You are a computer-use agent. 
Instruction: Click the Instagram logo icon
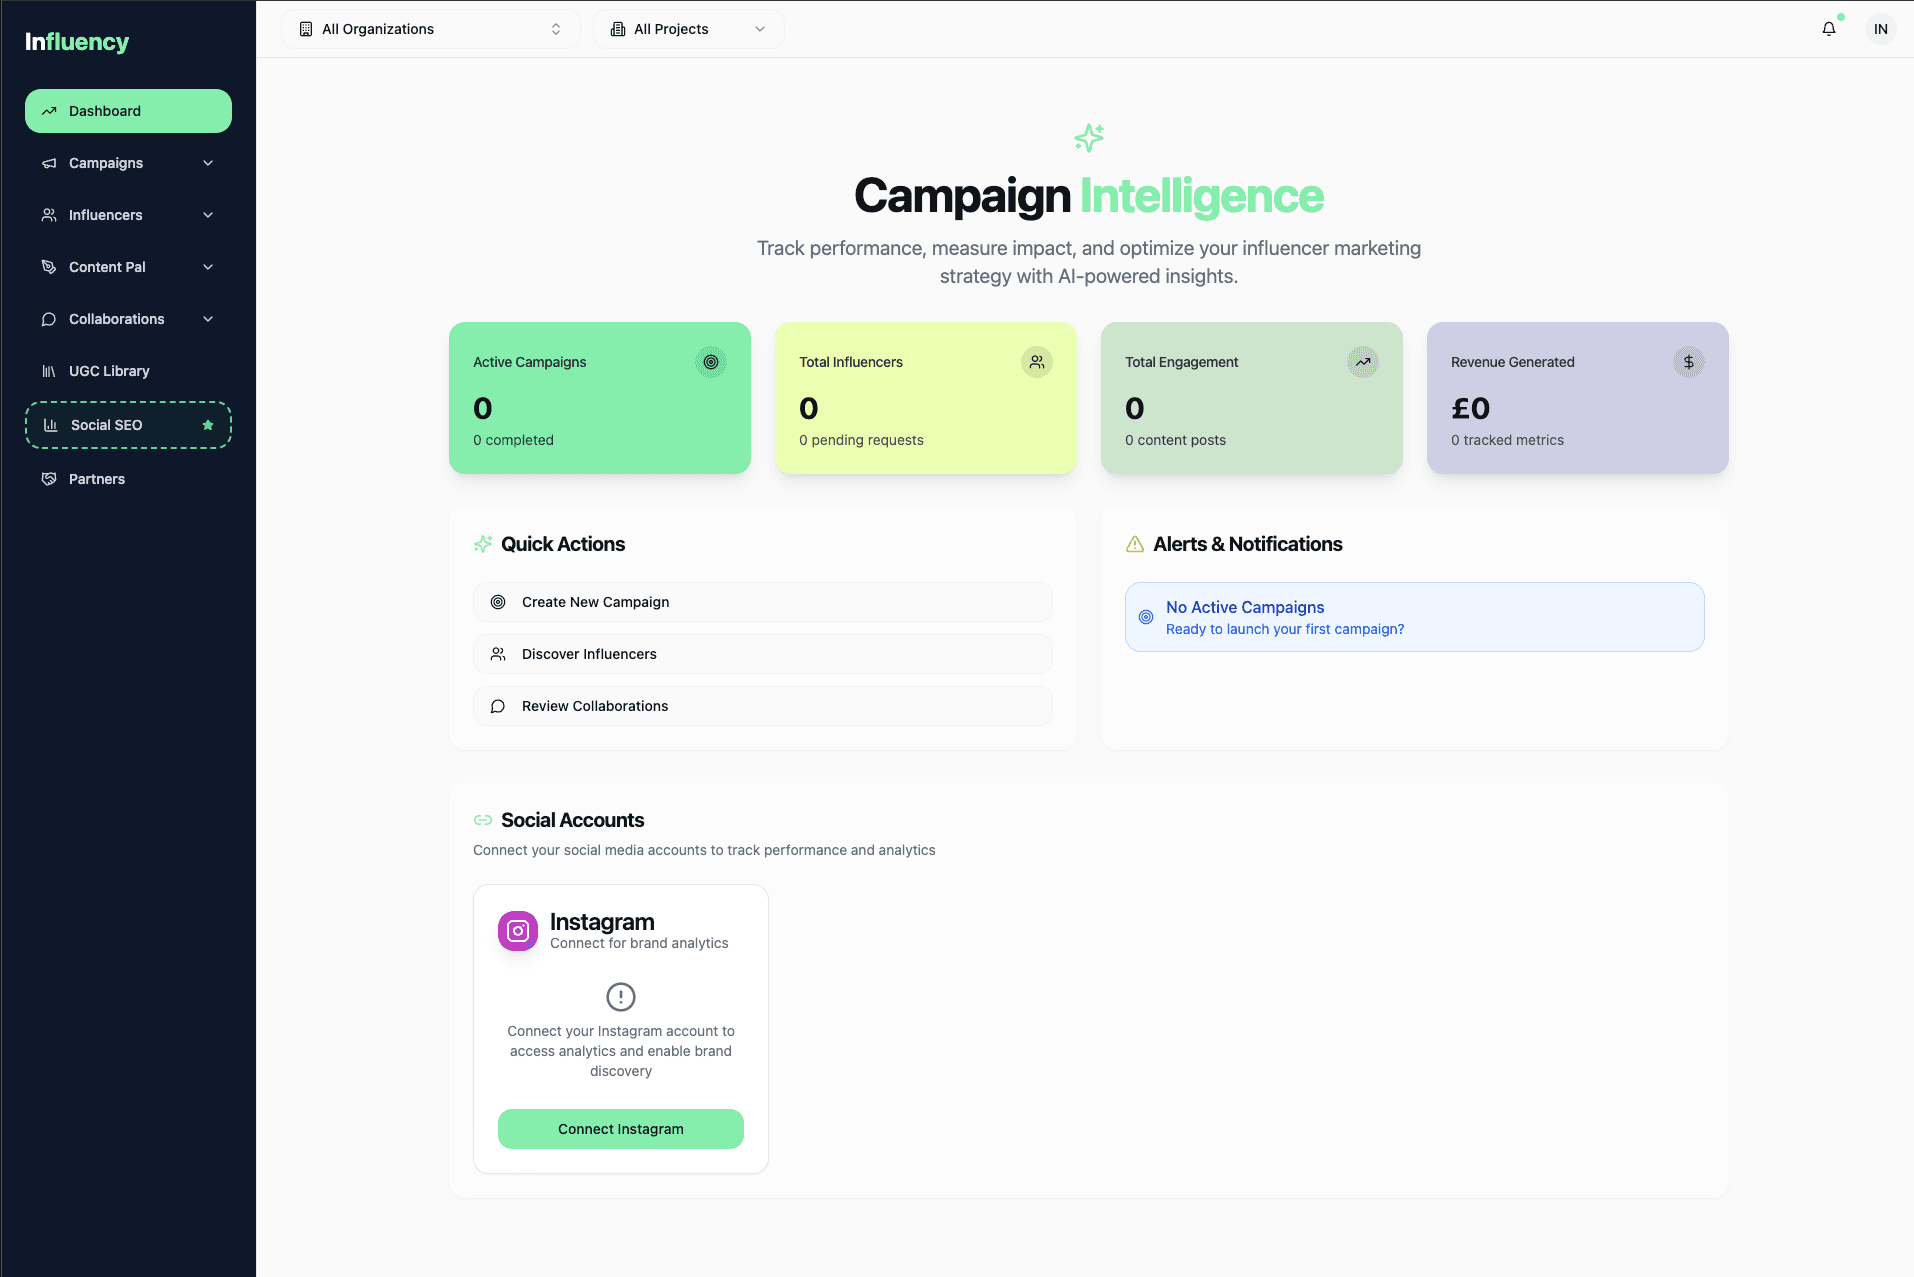point(517,930)
